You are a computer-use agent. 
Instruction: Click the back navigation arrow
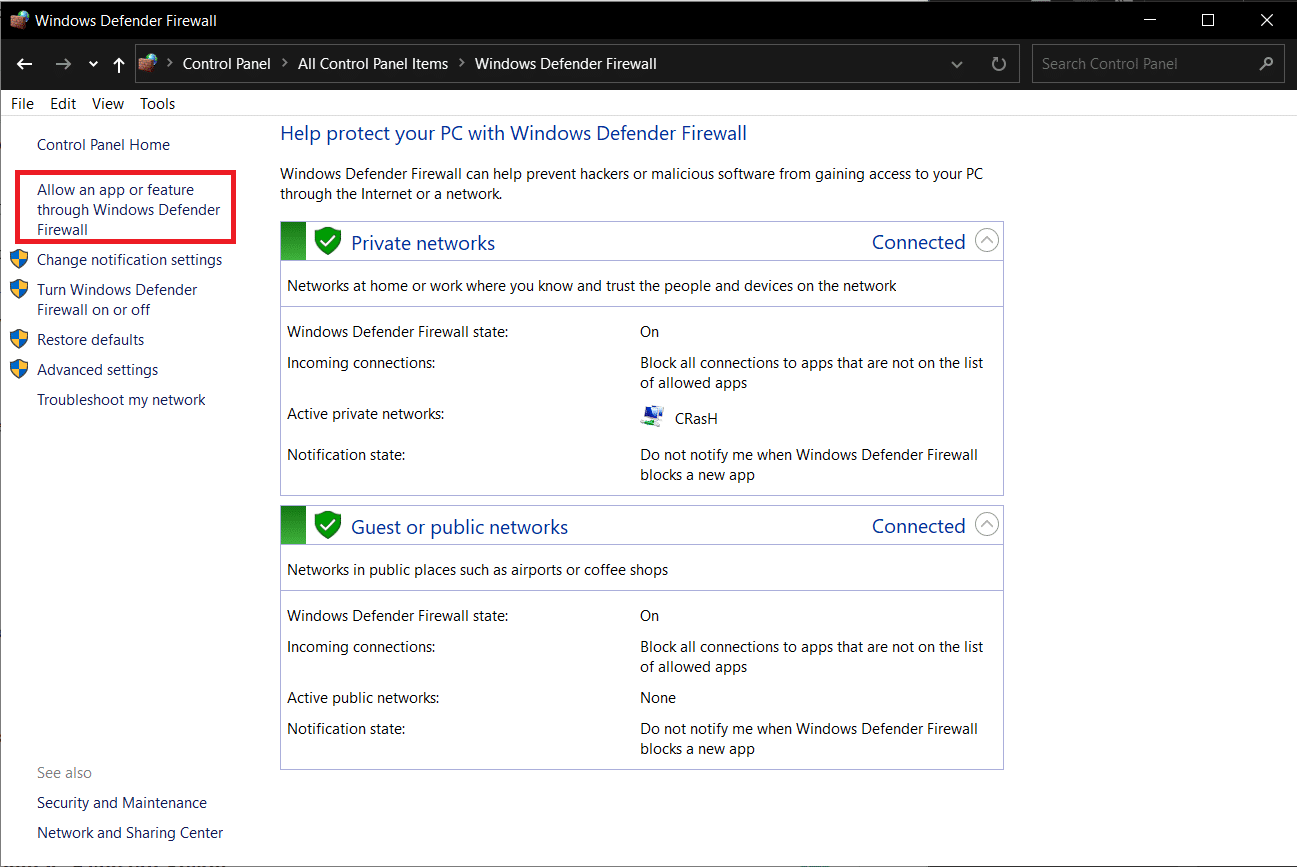tap(25, 64)
